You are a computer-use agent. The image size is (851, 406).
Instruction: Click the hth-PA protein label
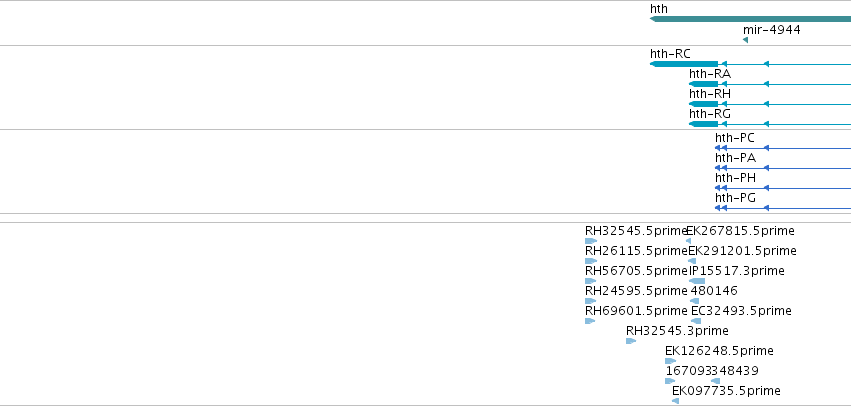735,158
